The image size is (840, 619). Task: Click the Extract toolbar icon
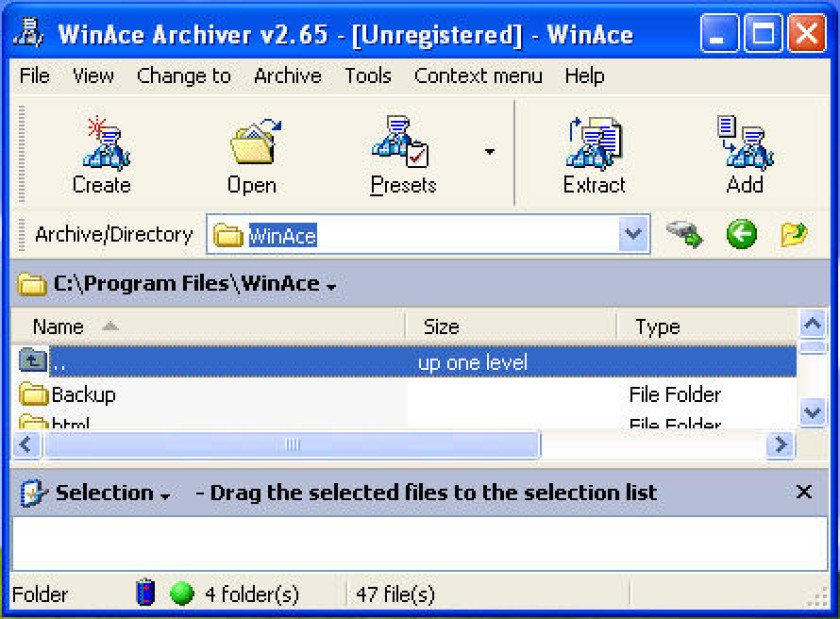(594, 143)
